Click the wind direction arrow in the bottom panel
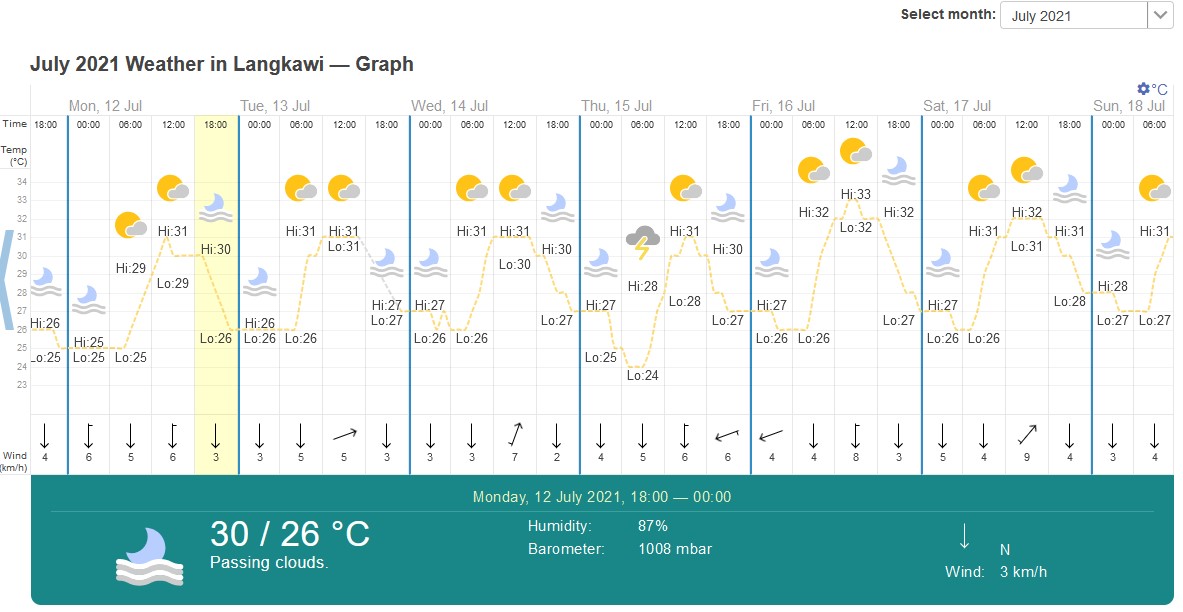 [x=963, y=536]
